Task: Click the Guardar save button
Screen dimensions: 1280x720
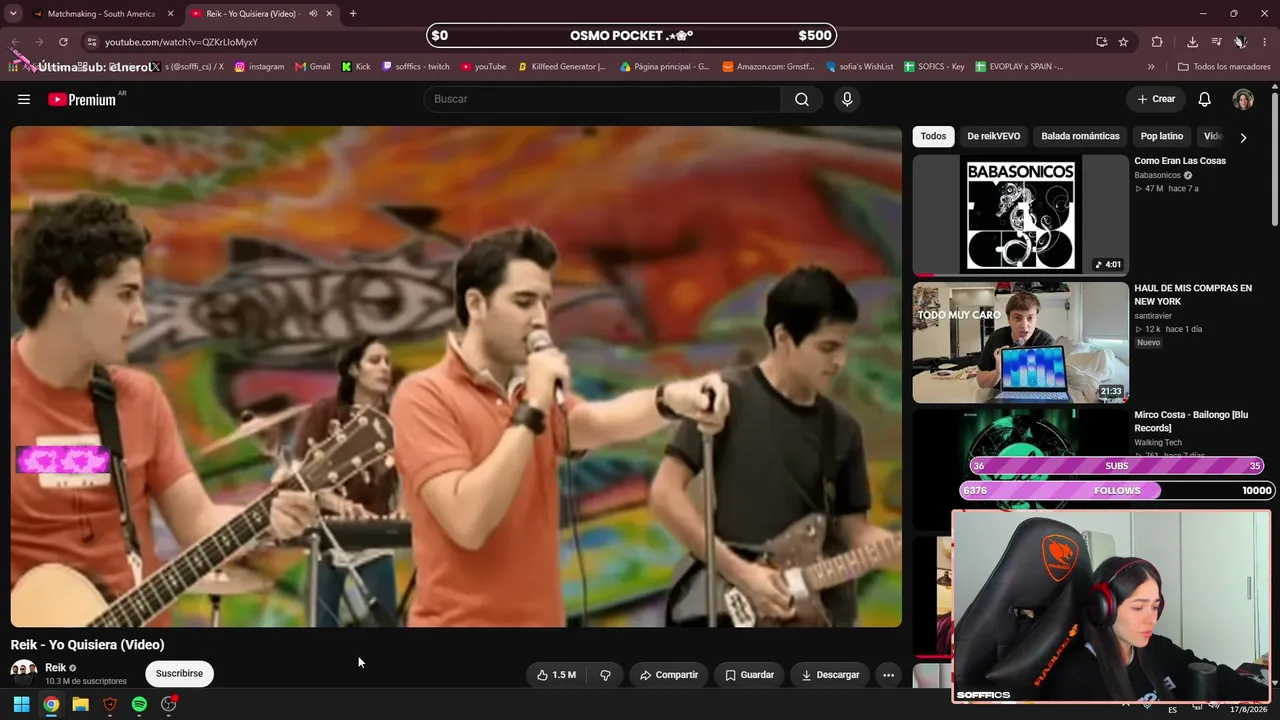Action: 749,675
